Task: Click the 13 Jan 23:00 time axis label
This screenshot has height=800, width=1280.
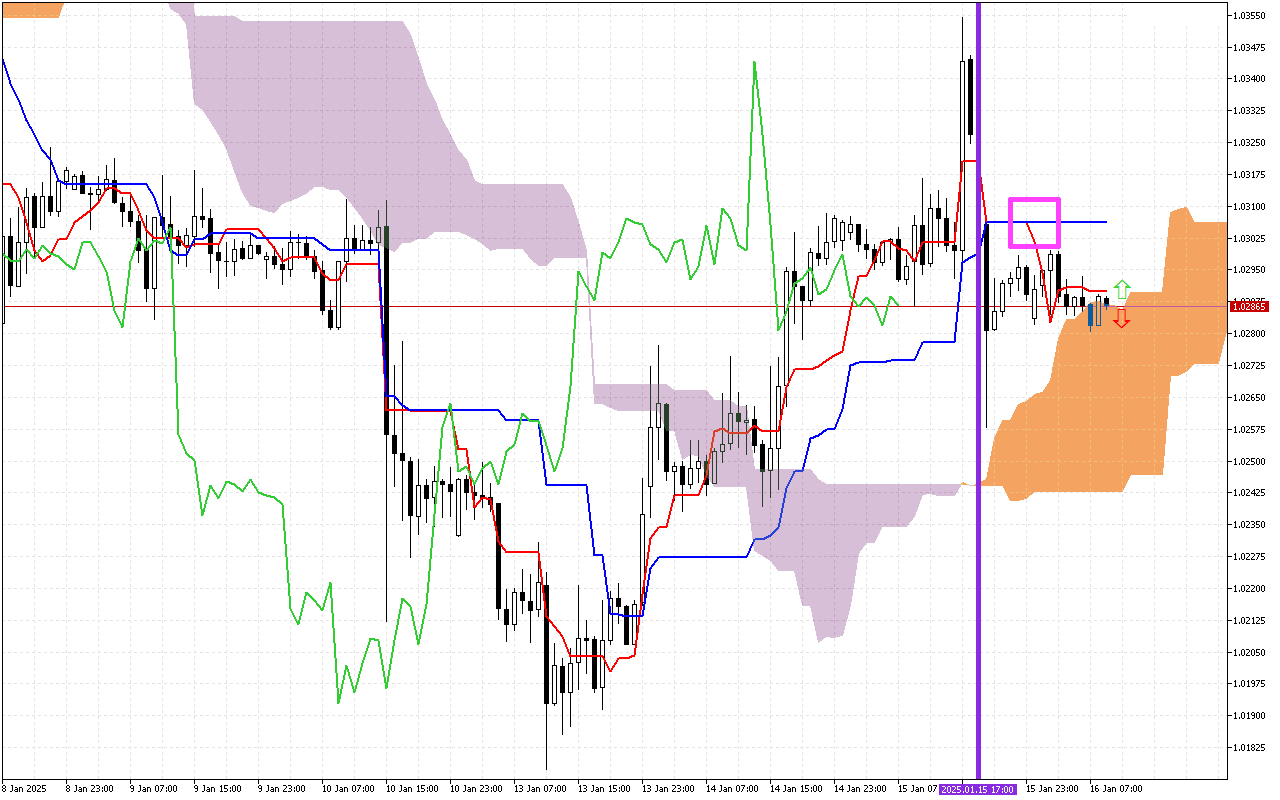Action: click(x=667, y=789)
